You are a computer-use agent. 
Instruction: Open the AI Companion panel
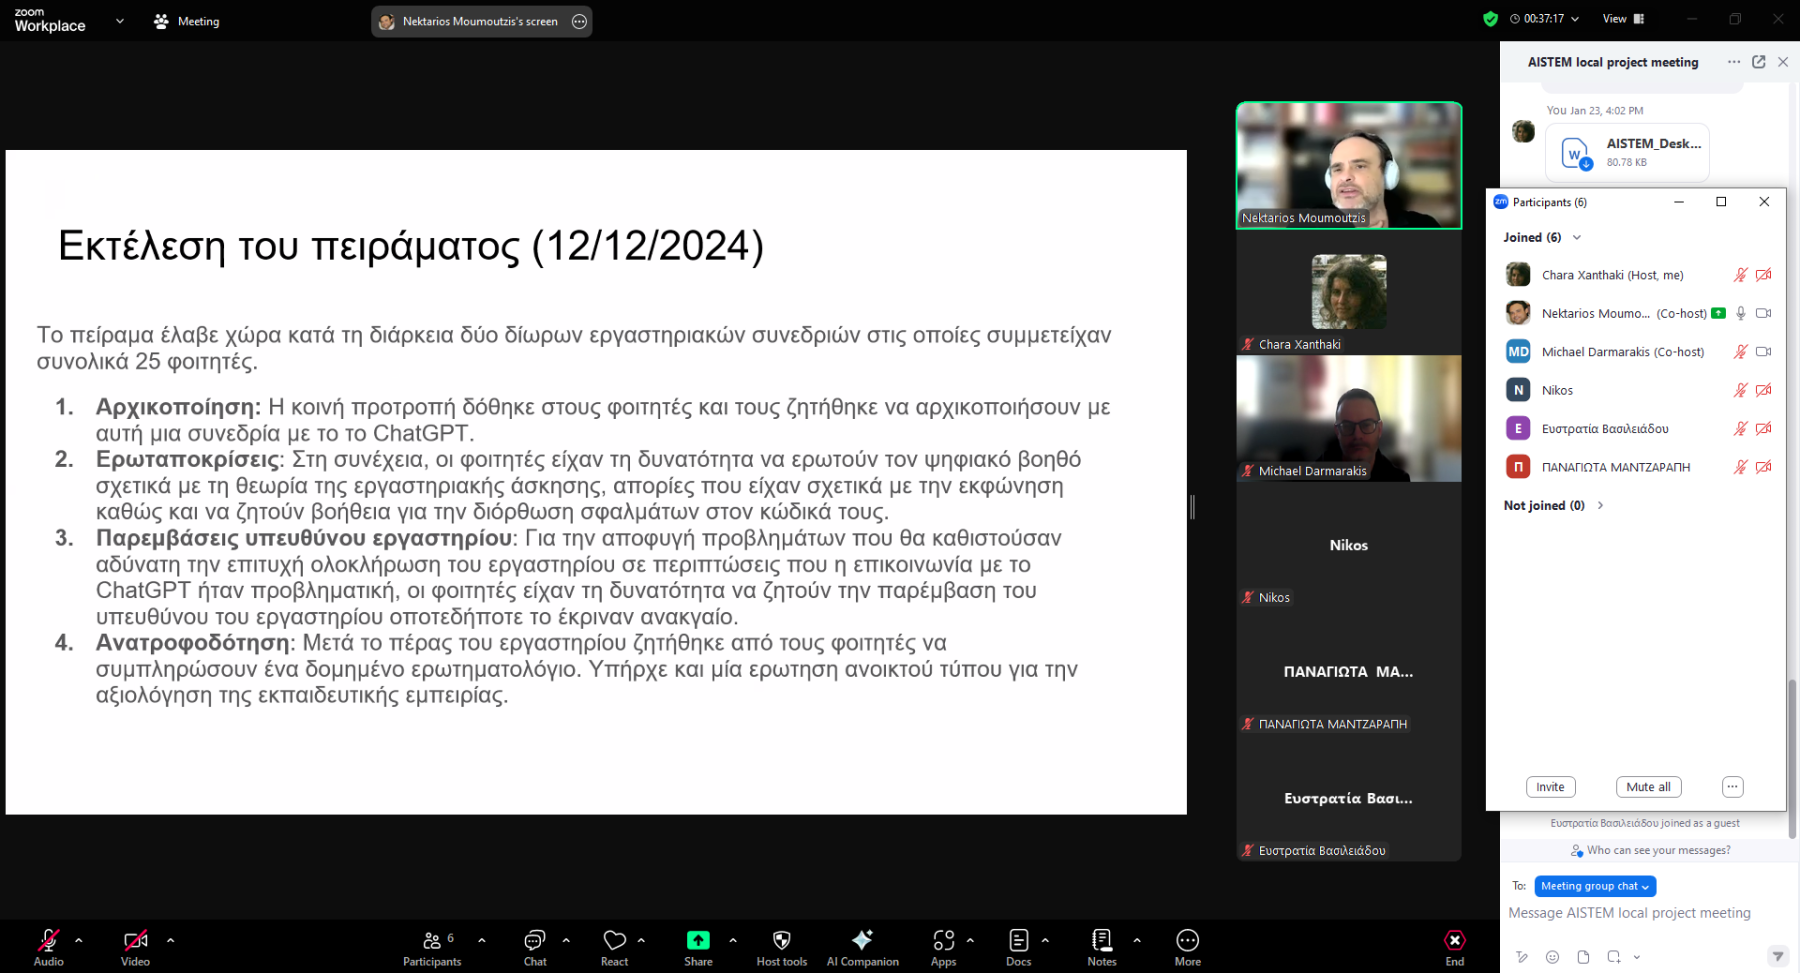[862, 946]
